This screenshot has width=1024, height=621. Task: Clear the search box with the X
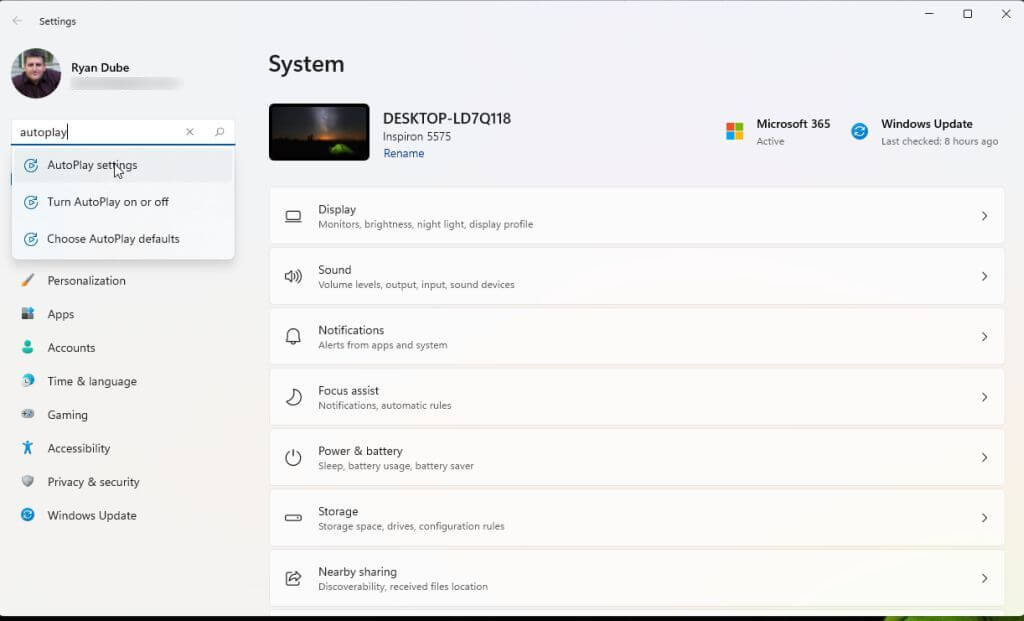point(190,132)
